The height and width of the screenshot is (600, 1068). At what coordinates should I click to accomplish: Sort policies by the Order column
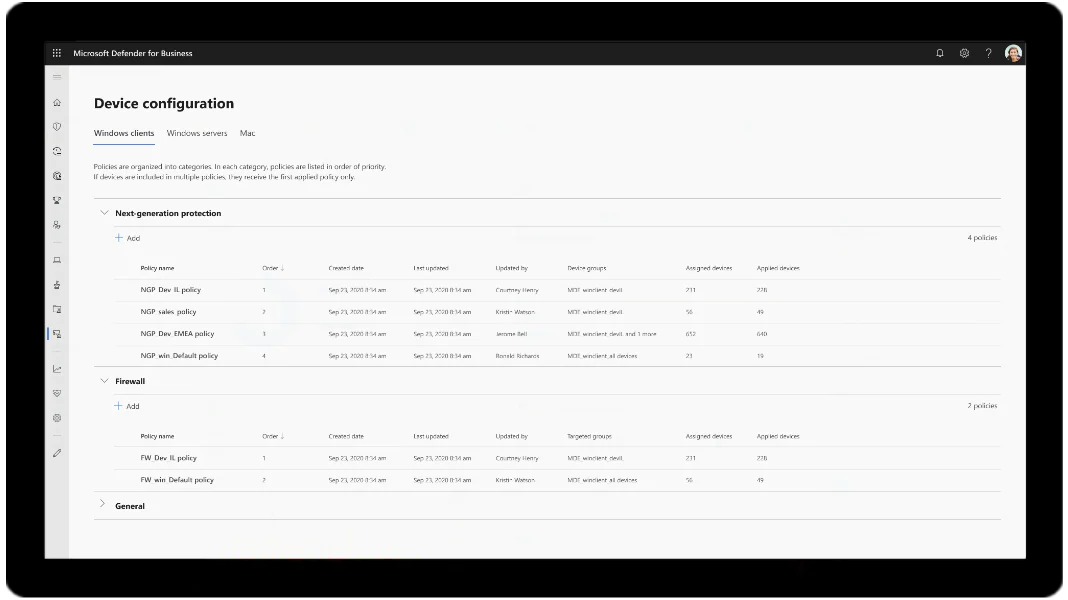(271, 267)
